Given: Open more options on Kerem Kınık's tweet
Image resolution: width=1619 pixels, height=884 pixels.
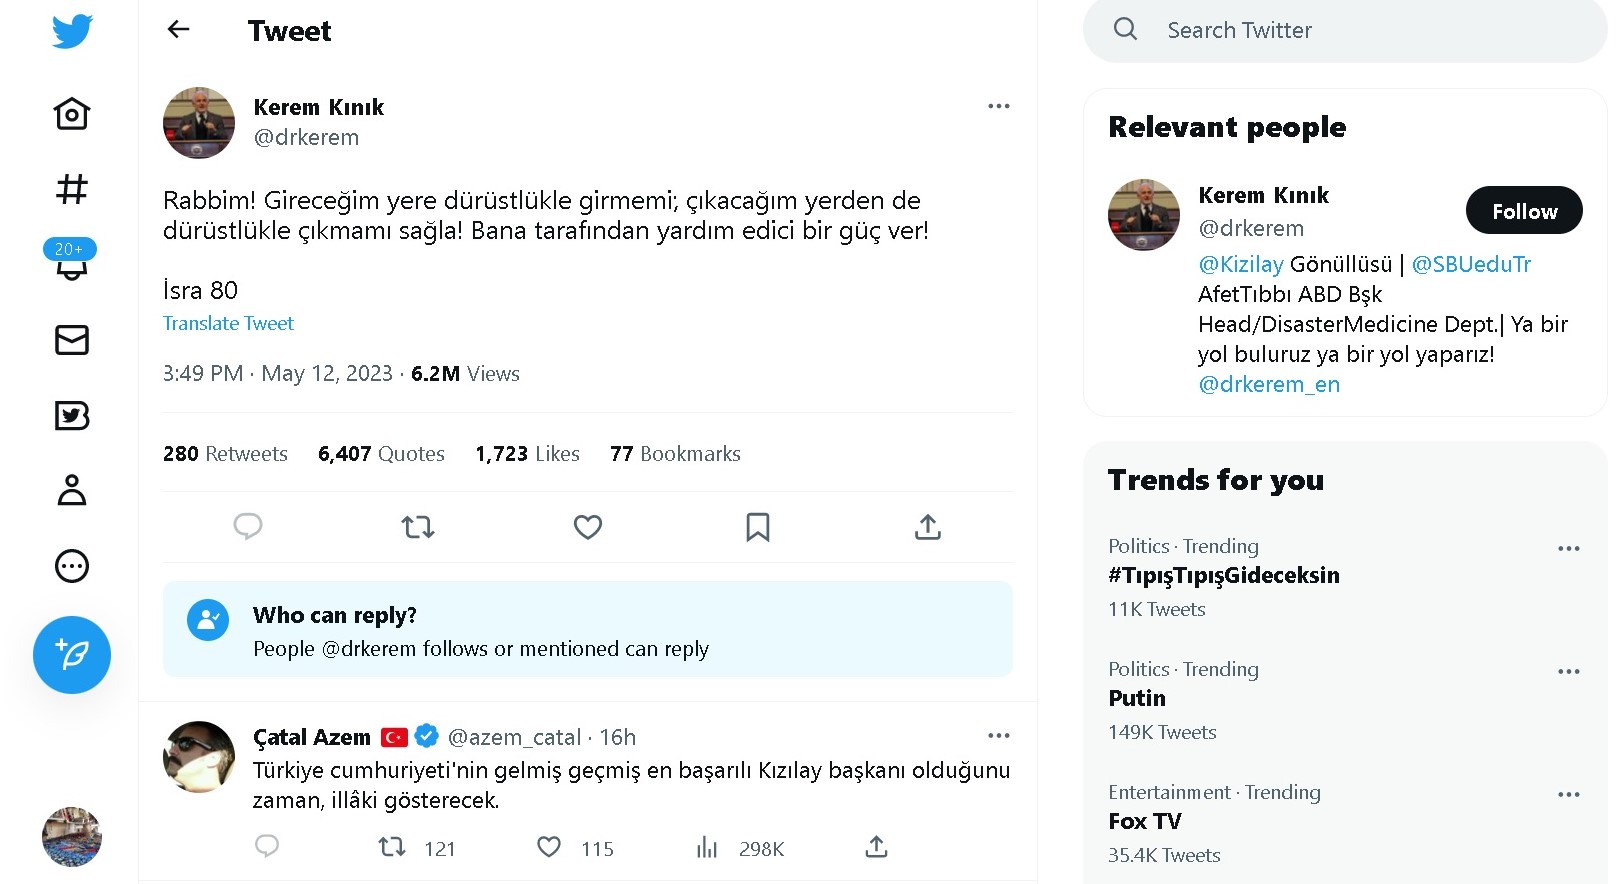Looking at the screenshot, I should [998, 105].
